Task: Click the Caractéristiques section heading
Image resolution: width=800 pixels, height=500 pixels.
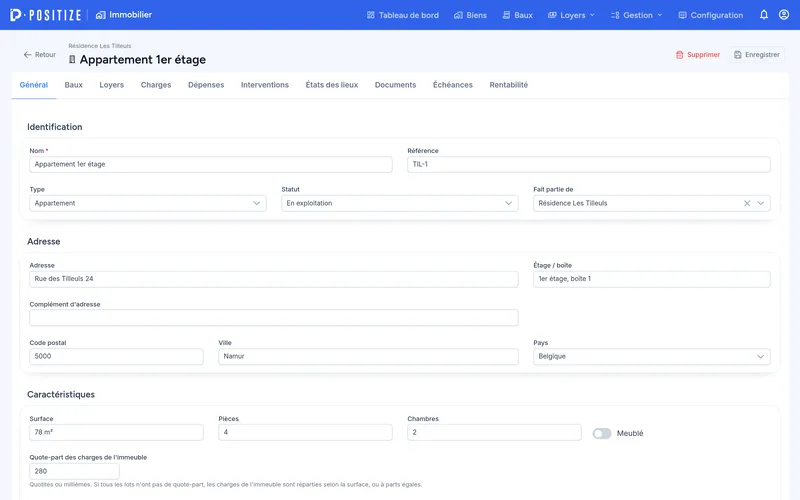Action: [61, 394]
